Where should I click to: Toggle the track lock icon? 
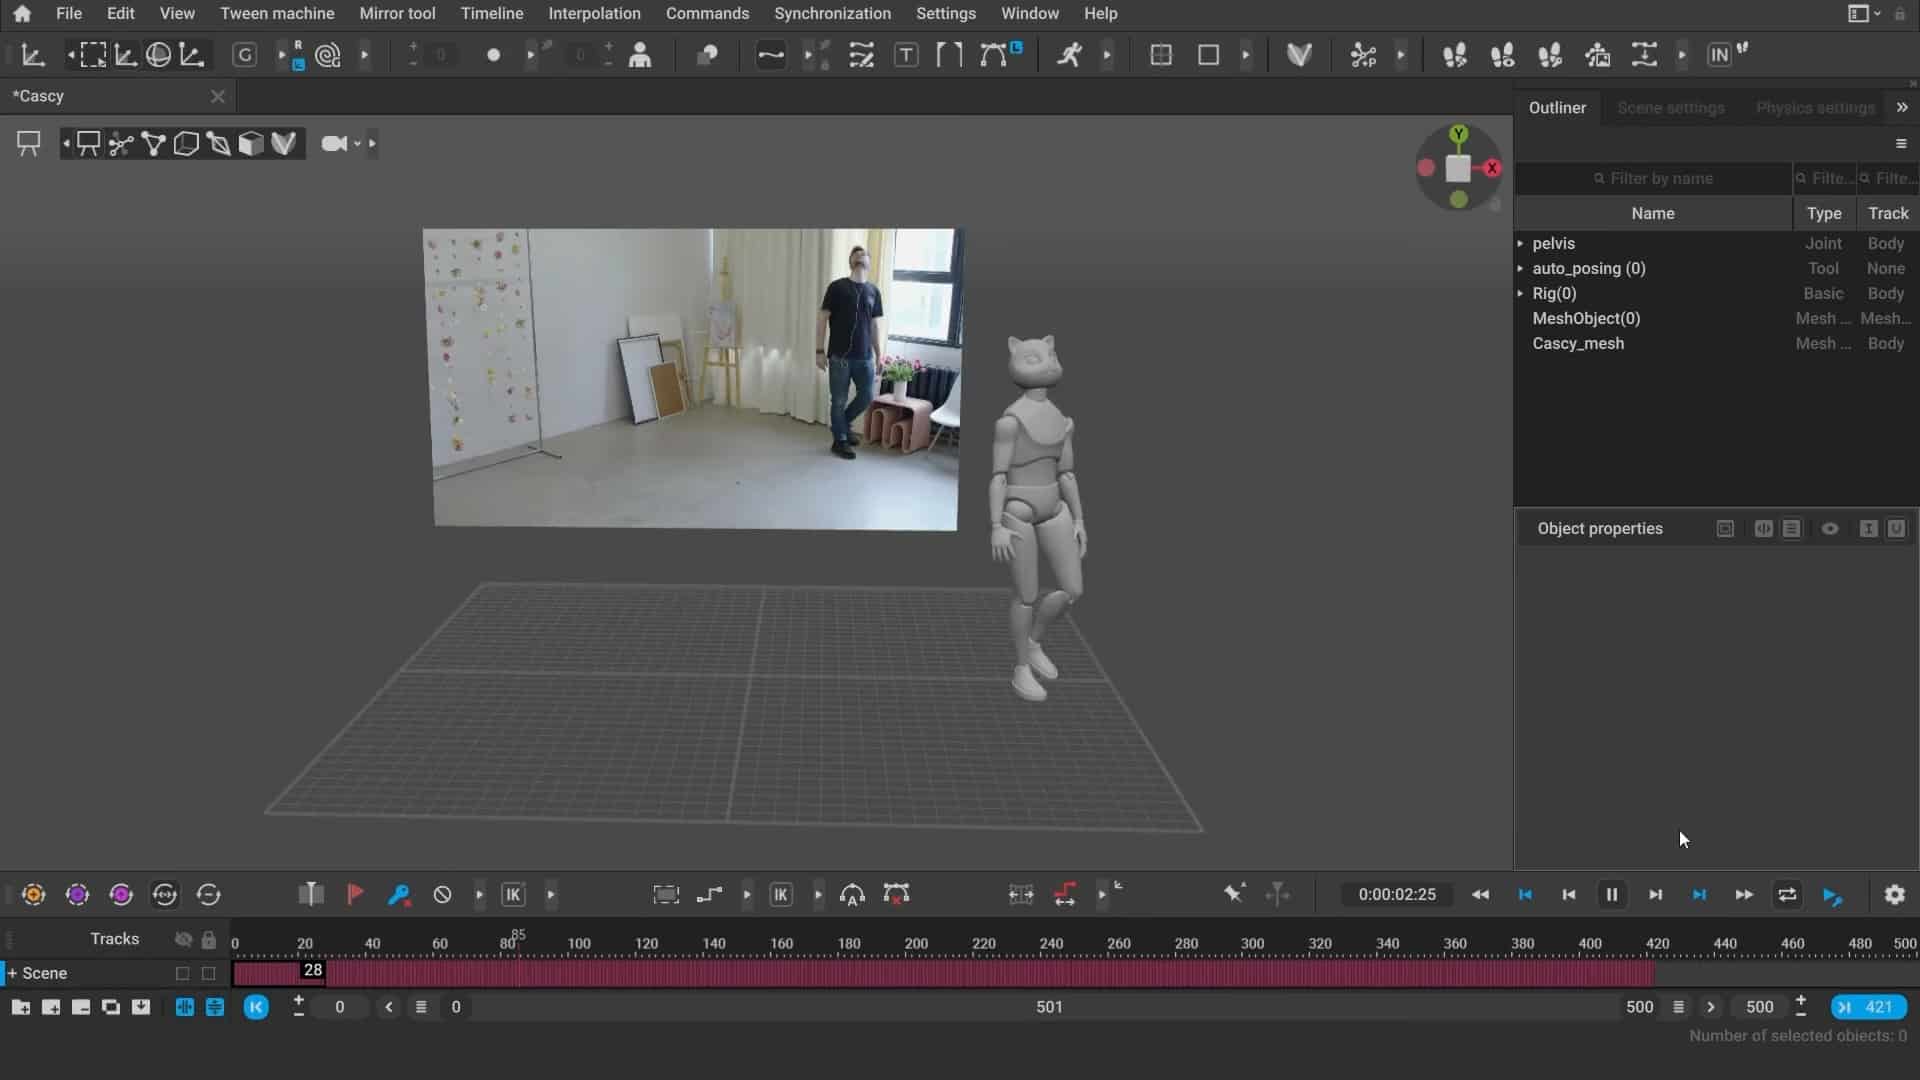[208, 939]
